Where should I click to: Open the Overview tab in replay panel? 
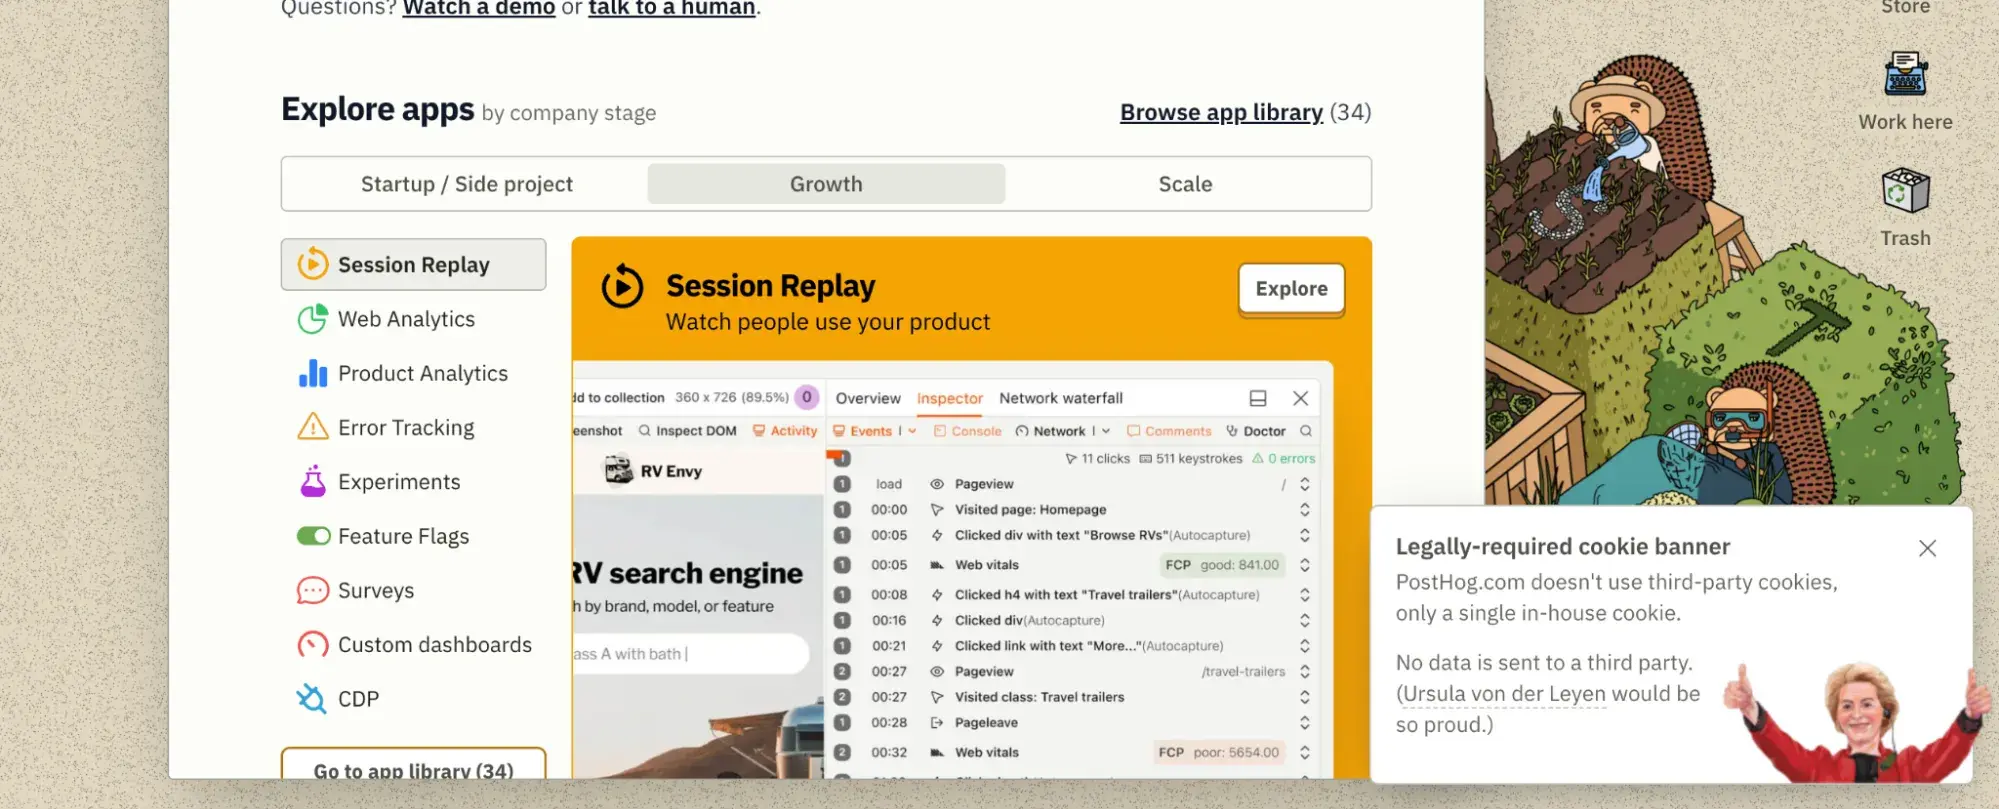(x=868, y=398)
